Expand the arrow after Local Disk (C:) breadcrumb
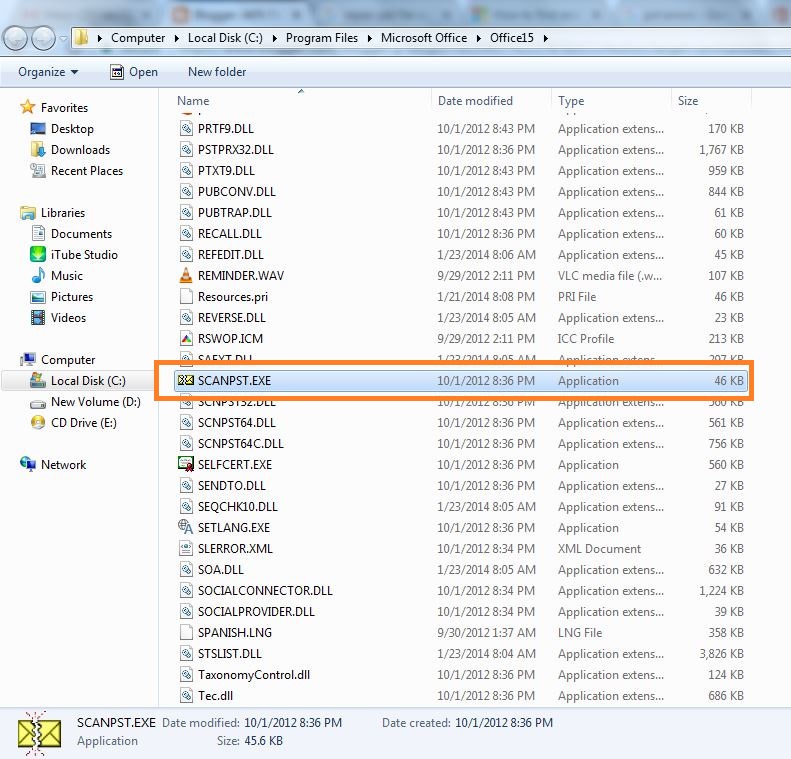The width and height of the screenshot is (791, 759). pyautogui.click(x=274, y=38)
